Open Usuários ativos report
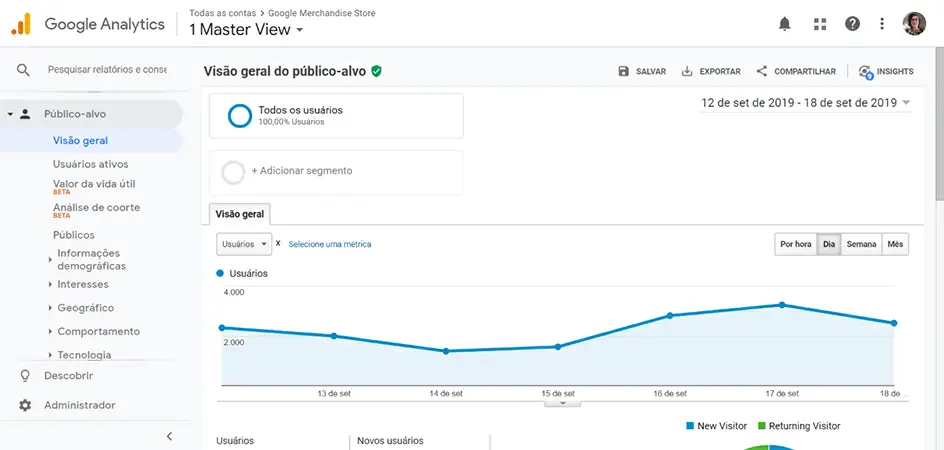 (x=90, y=164)
